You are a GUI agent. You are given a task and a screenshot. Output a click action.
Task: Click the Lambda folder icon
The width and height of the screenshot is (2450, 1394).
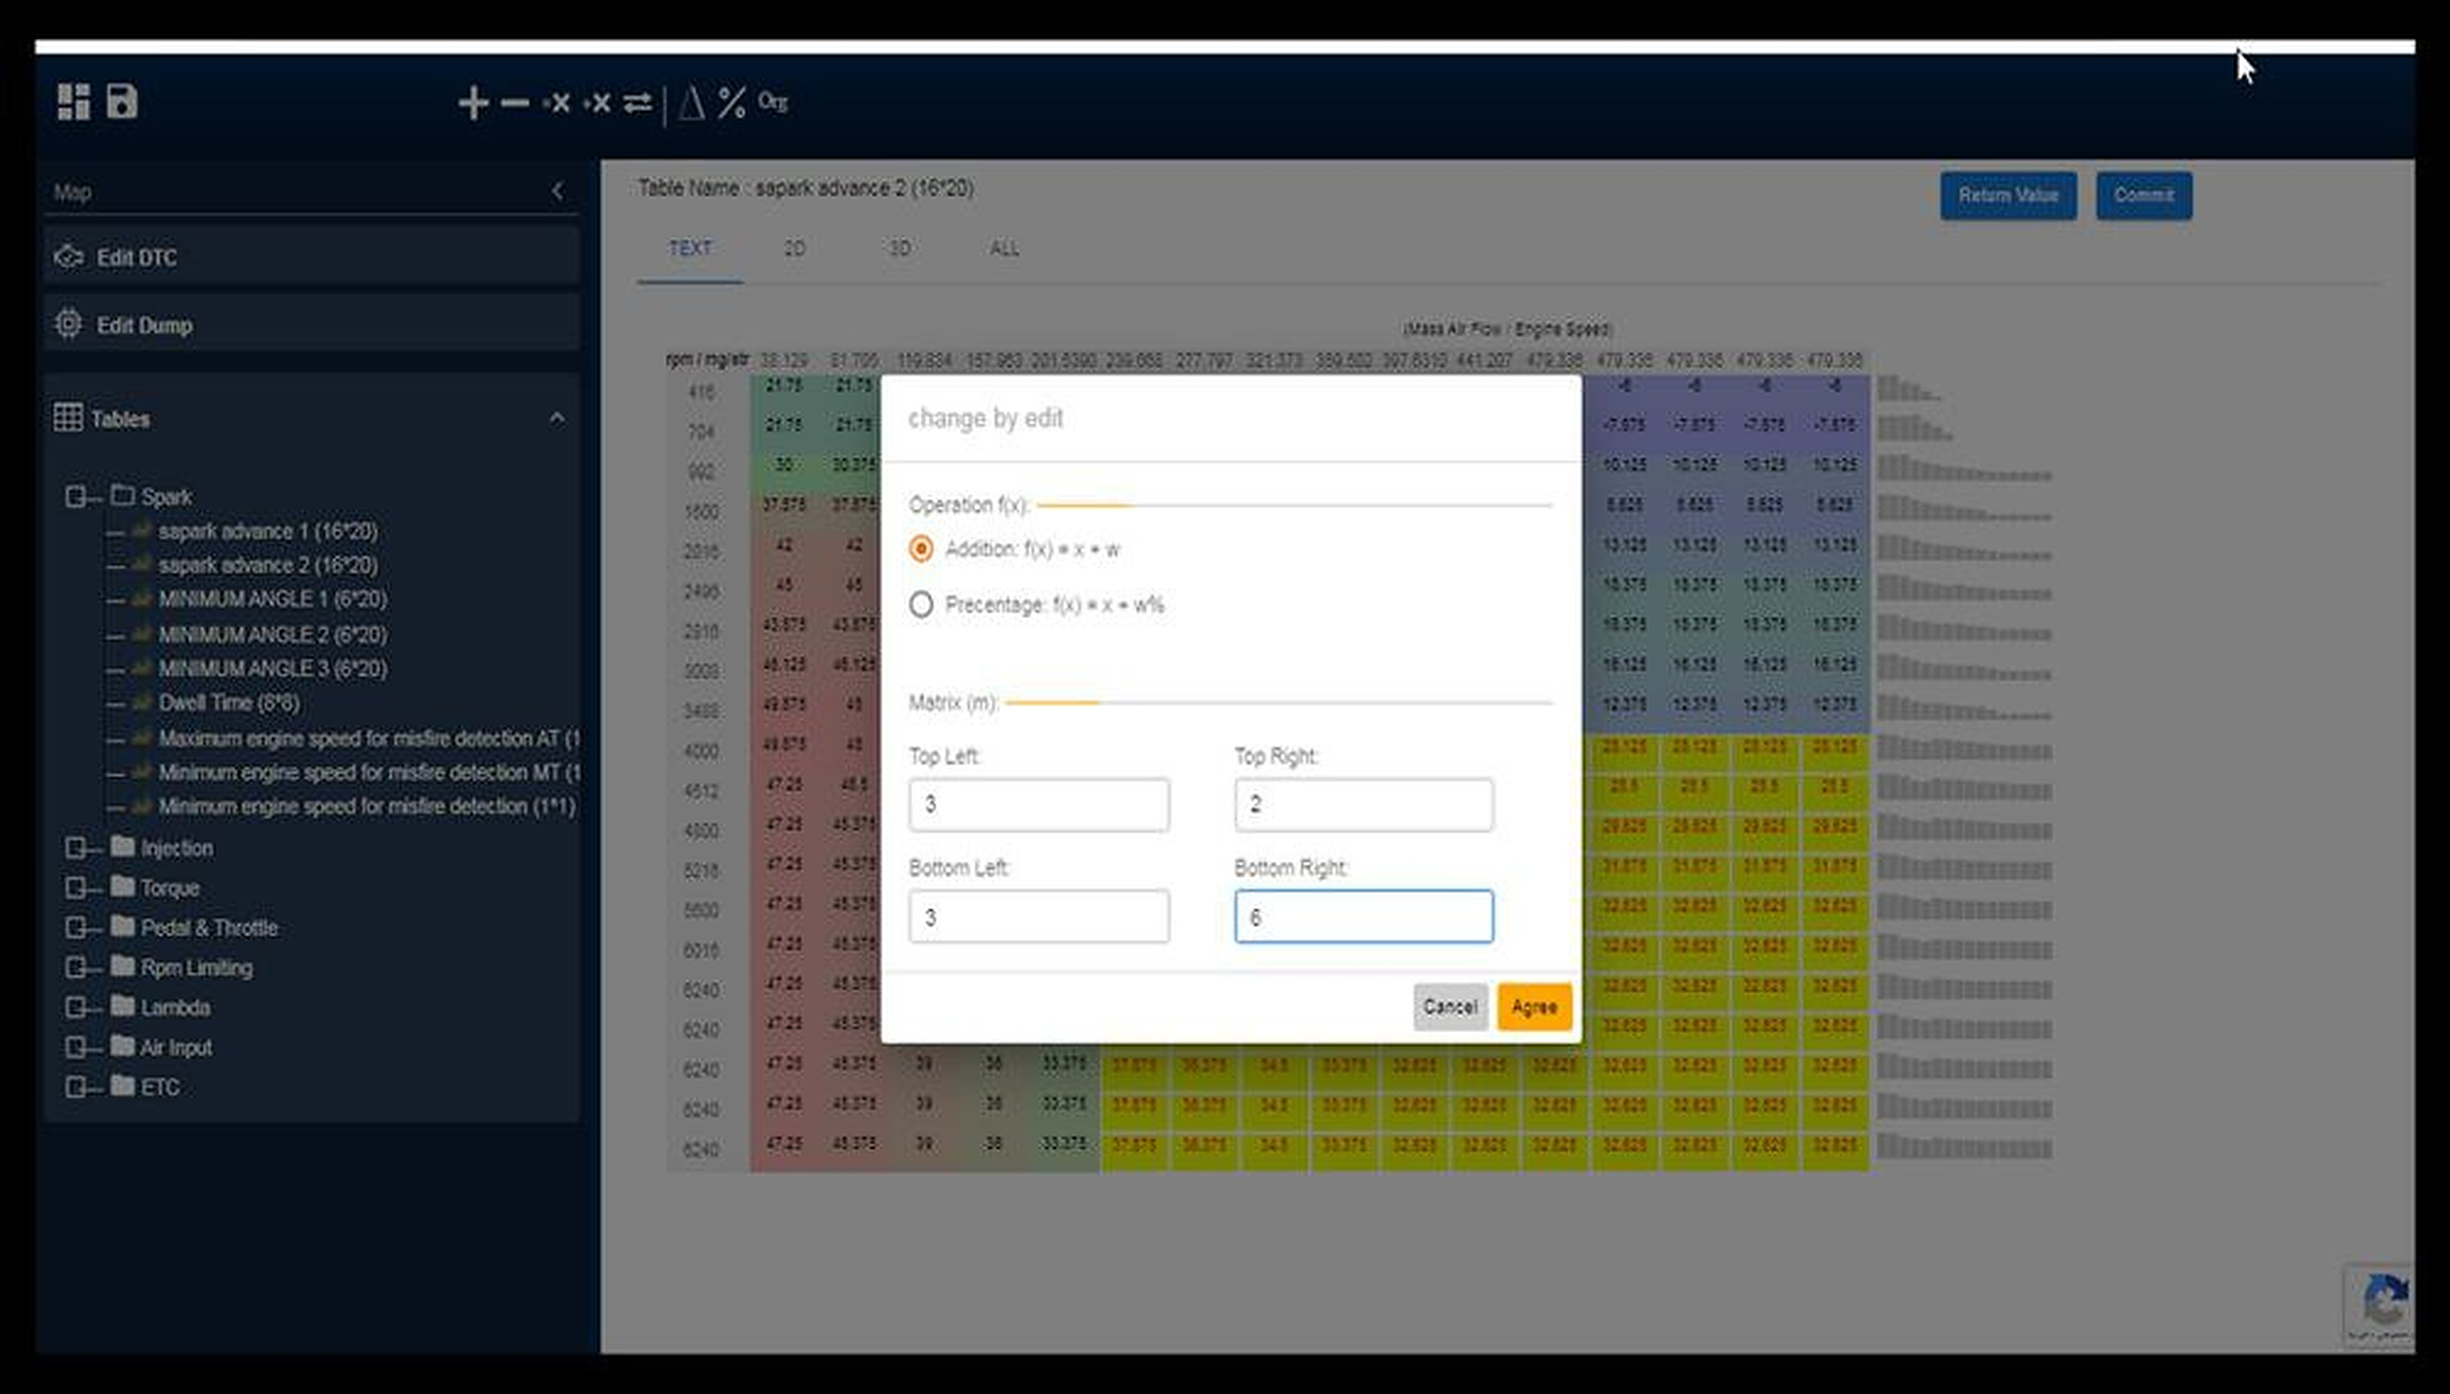pyautogui.click(x=123, y=1006)
